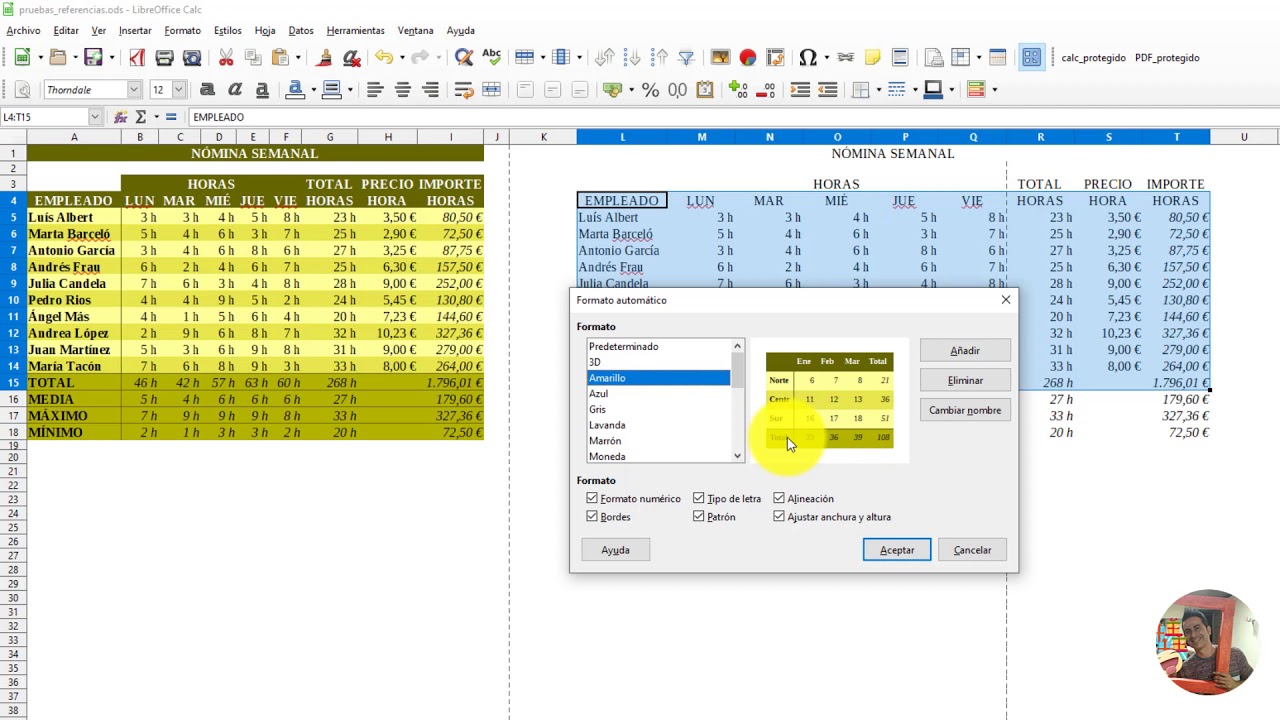
Task: Click the Insert Chart icon
Action: (747, 58)
